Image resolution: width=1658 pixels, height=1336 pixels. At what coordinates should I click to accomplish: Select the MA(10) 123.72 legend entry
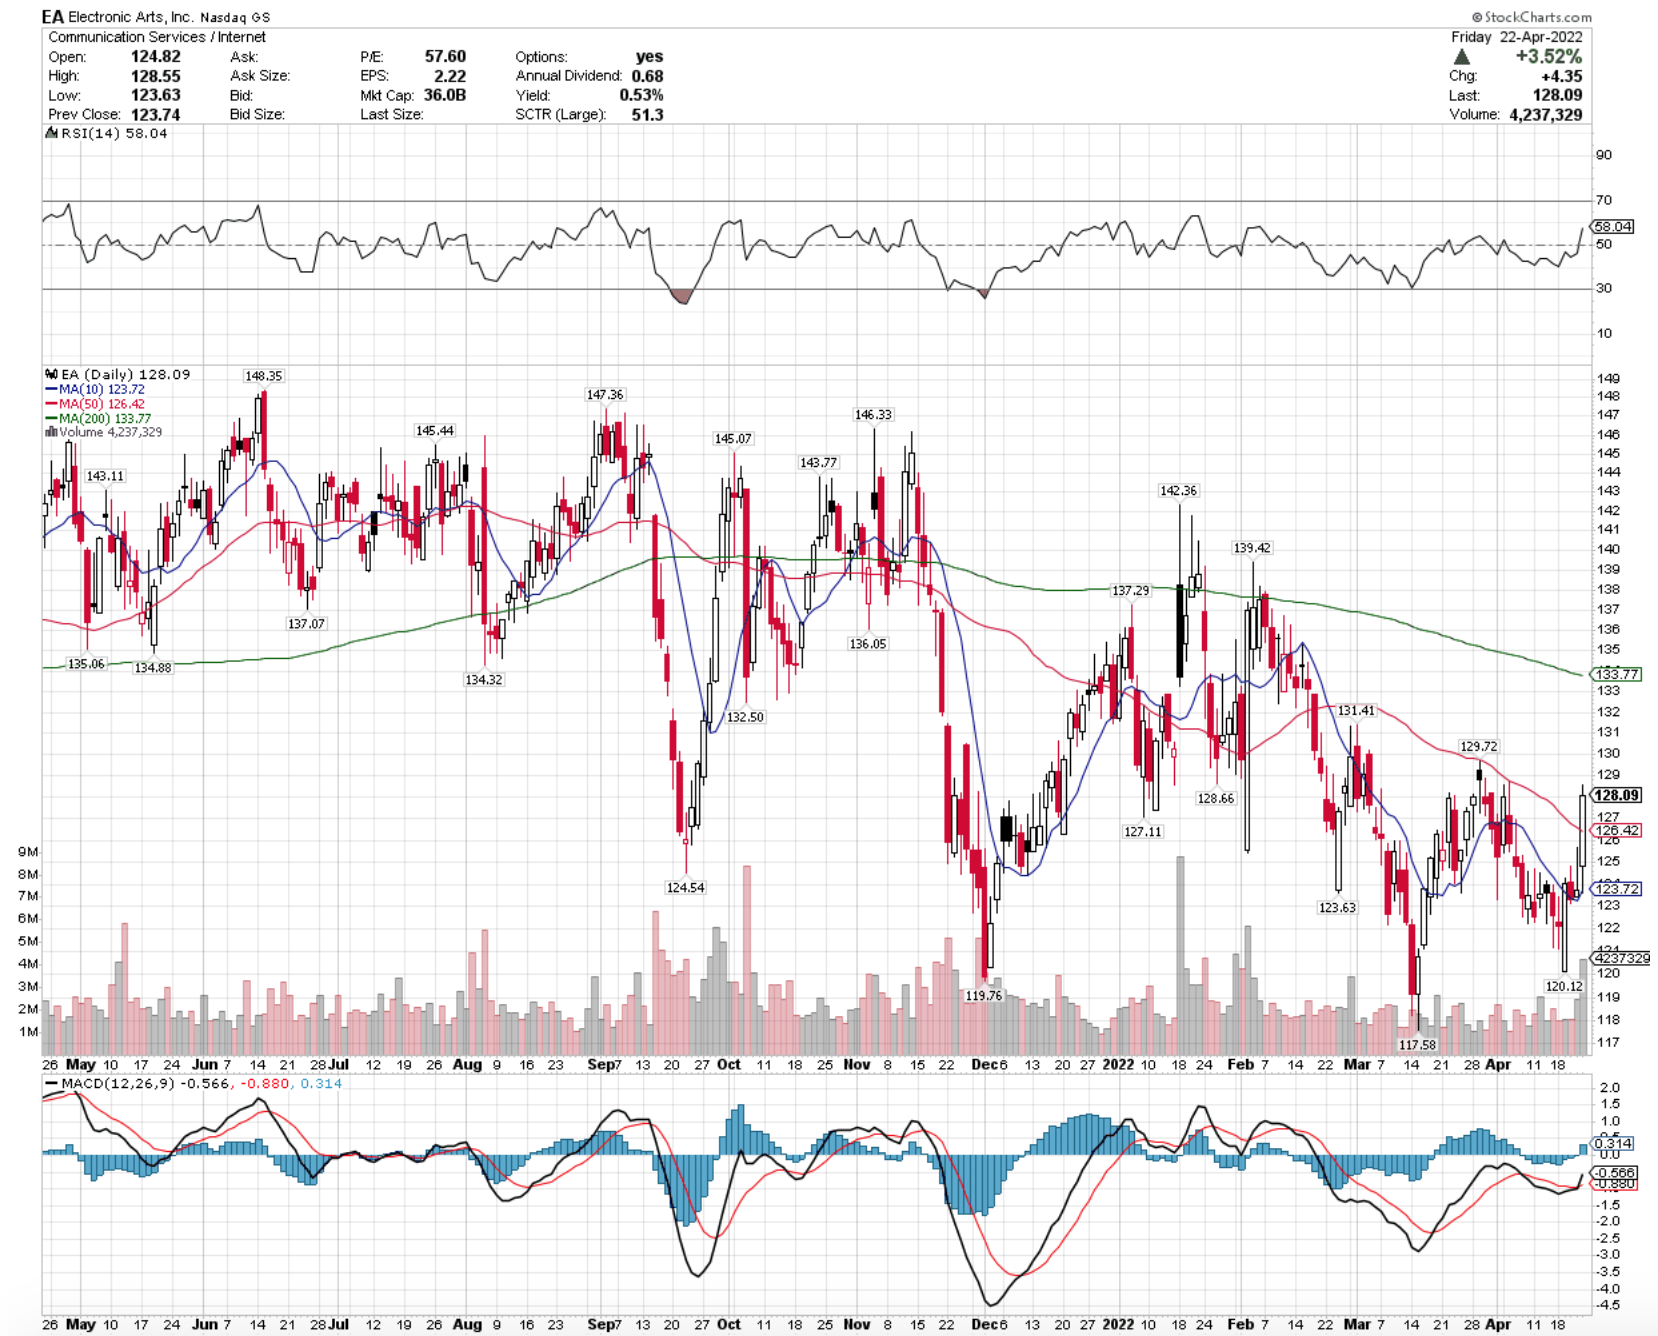[x=101, y=389]
